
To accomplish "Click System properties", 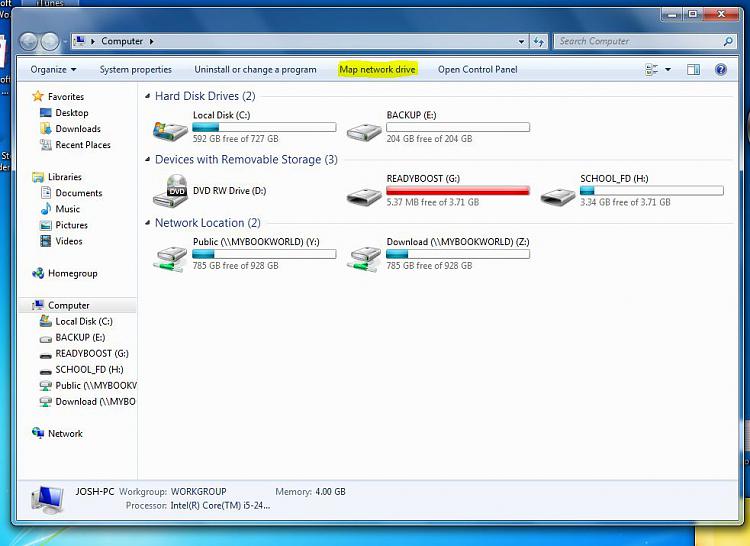I will [135, 69].
